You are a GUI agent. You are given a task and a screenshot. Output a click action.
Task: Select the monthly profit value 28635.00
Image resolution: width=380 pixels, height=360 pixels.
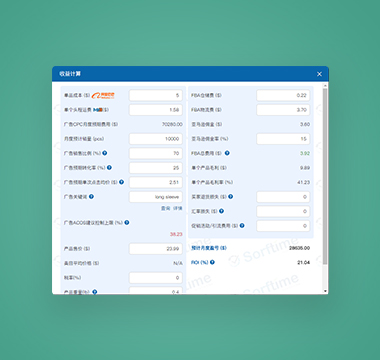[300, 248]
